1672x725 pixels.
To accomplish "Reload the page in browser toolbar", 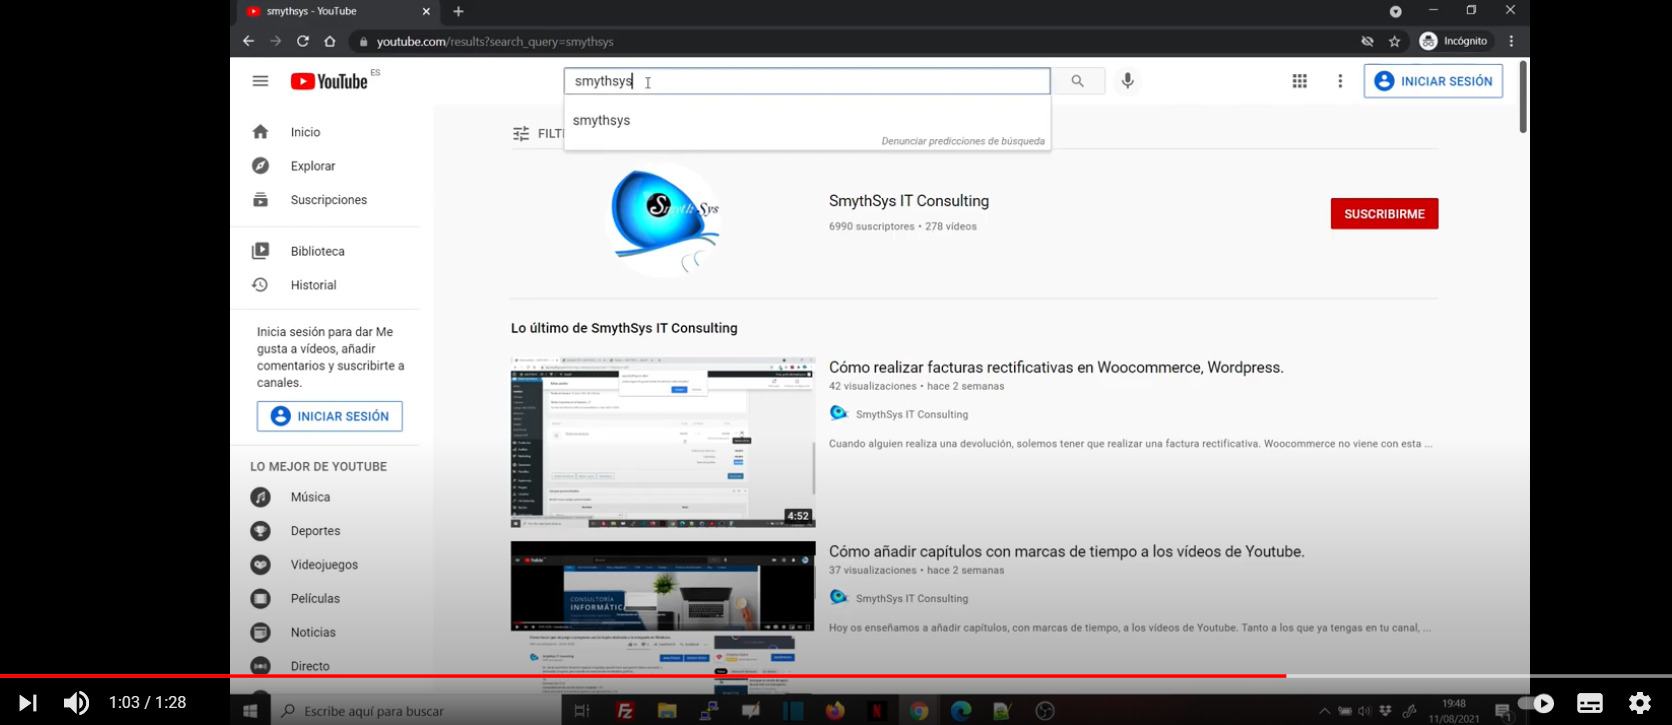I will 303,41.
